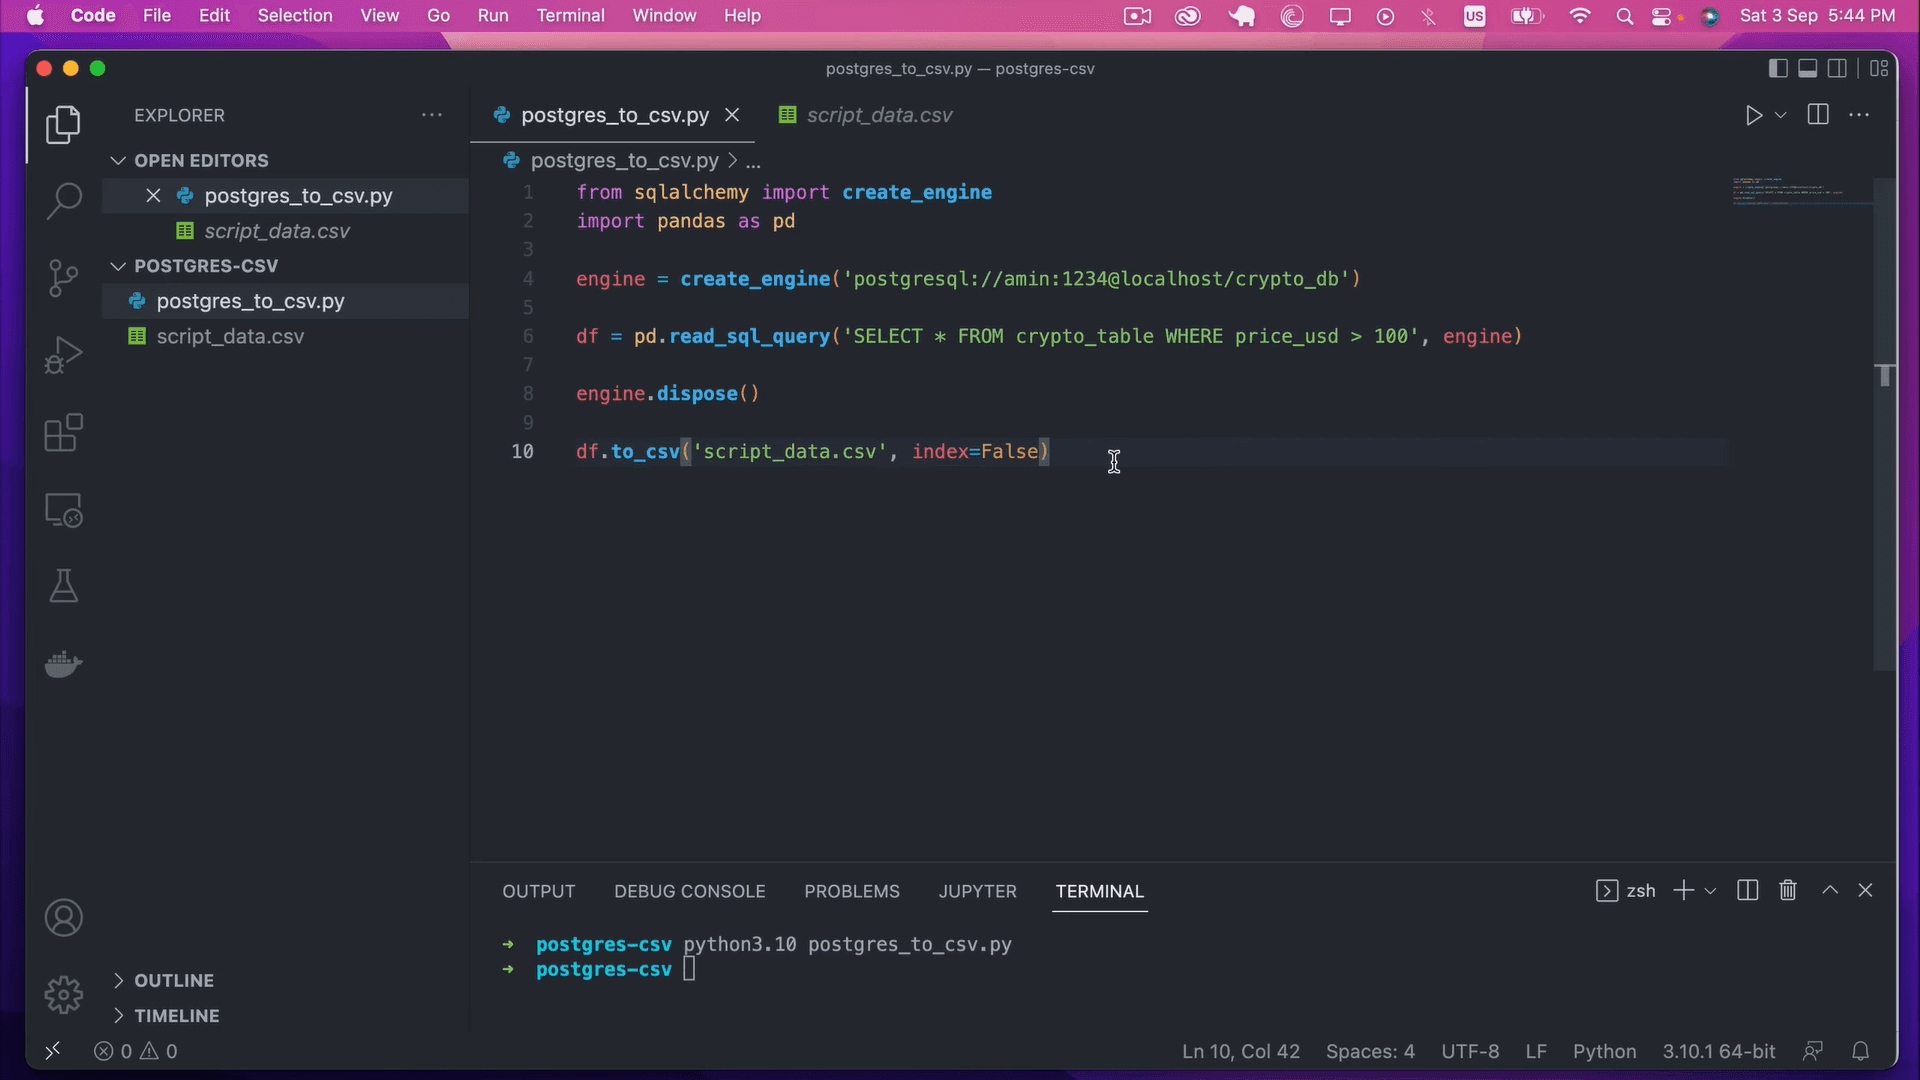Open the Run menu

pos(493,15)
